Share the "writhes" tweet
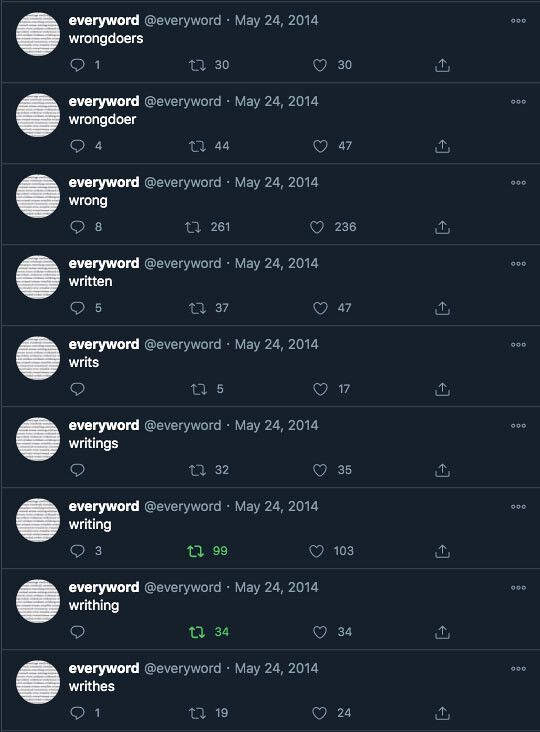Screen dimensions: 540x732 pyautogui.click(x=442, y=713)
